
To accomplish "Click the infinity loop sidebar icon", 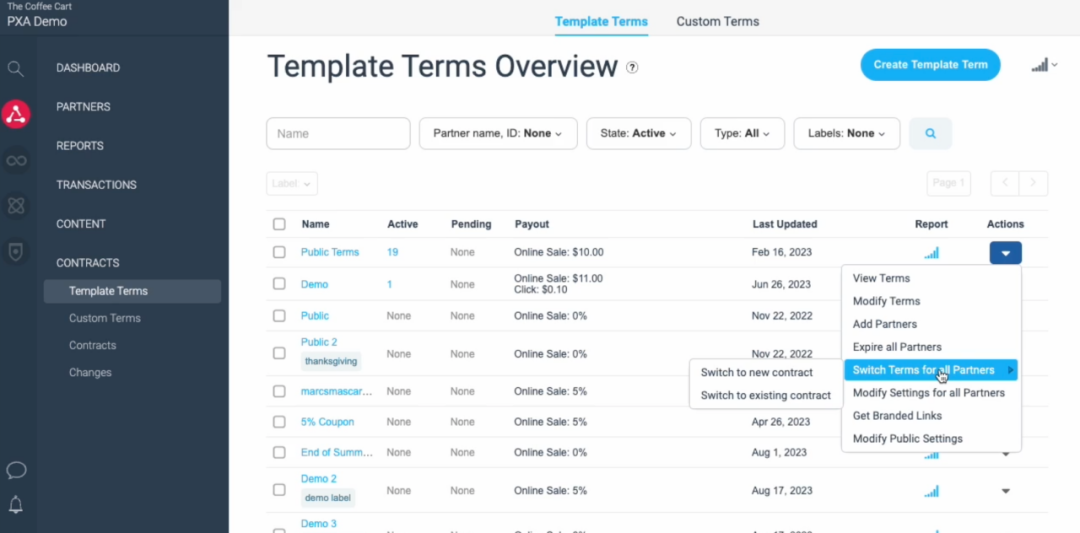I will pyautogui.click(x=16, y=160).
